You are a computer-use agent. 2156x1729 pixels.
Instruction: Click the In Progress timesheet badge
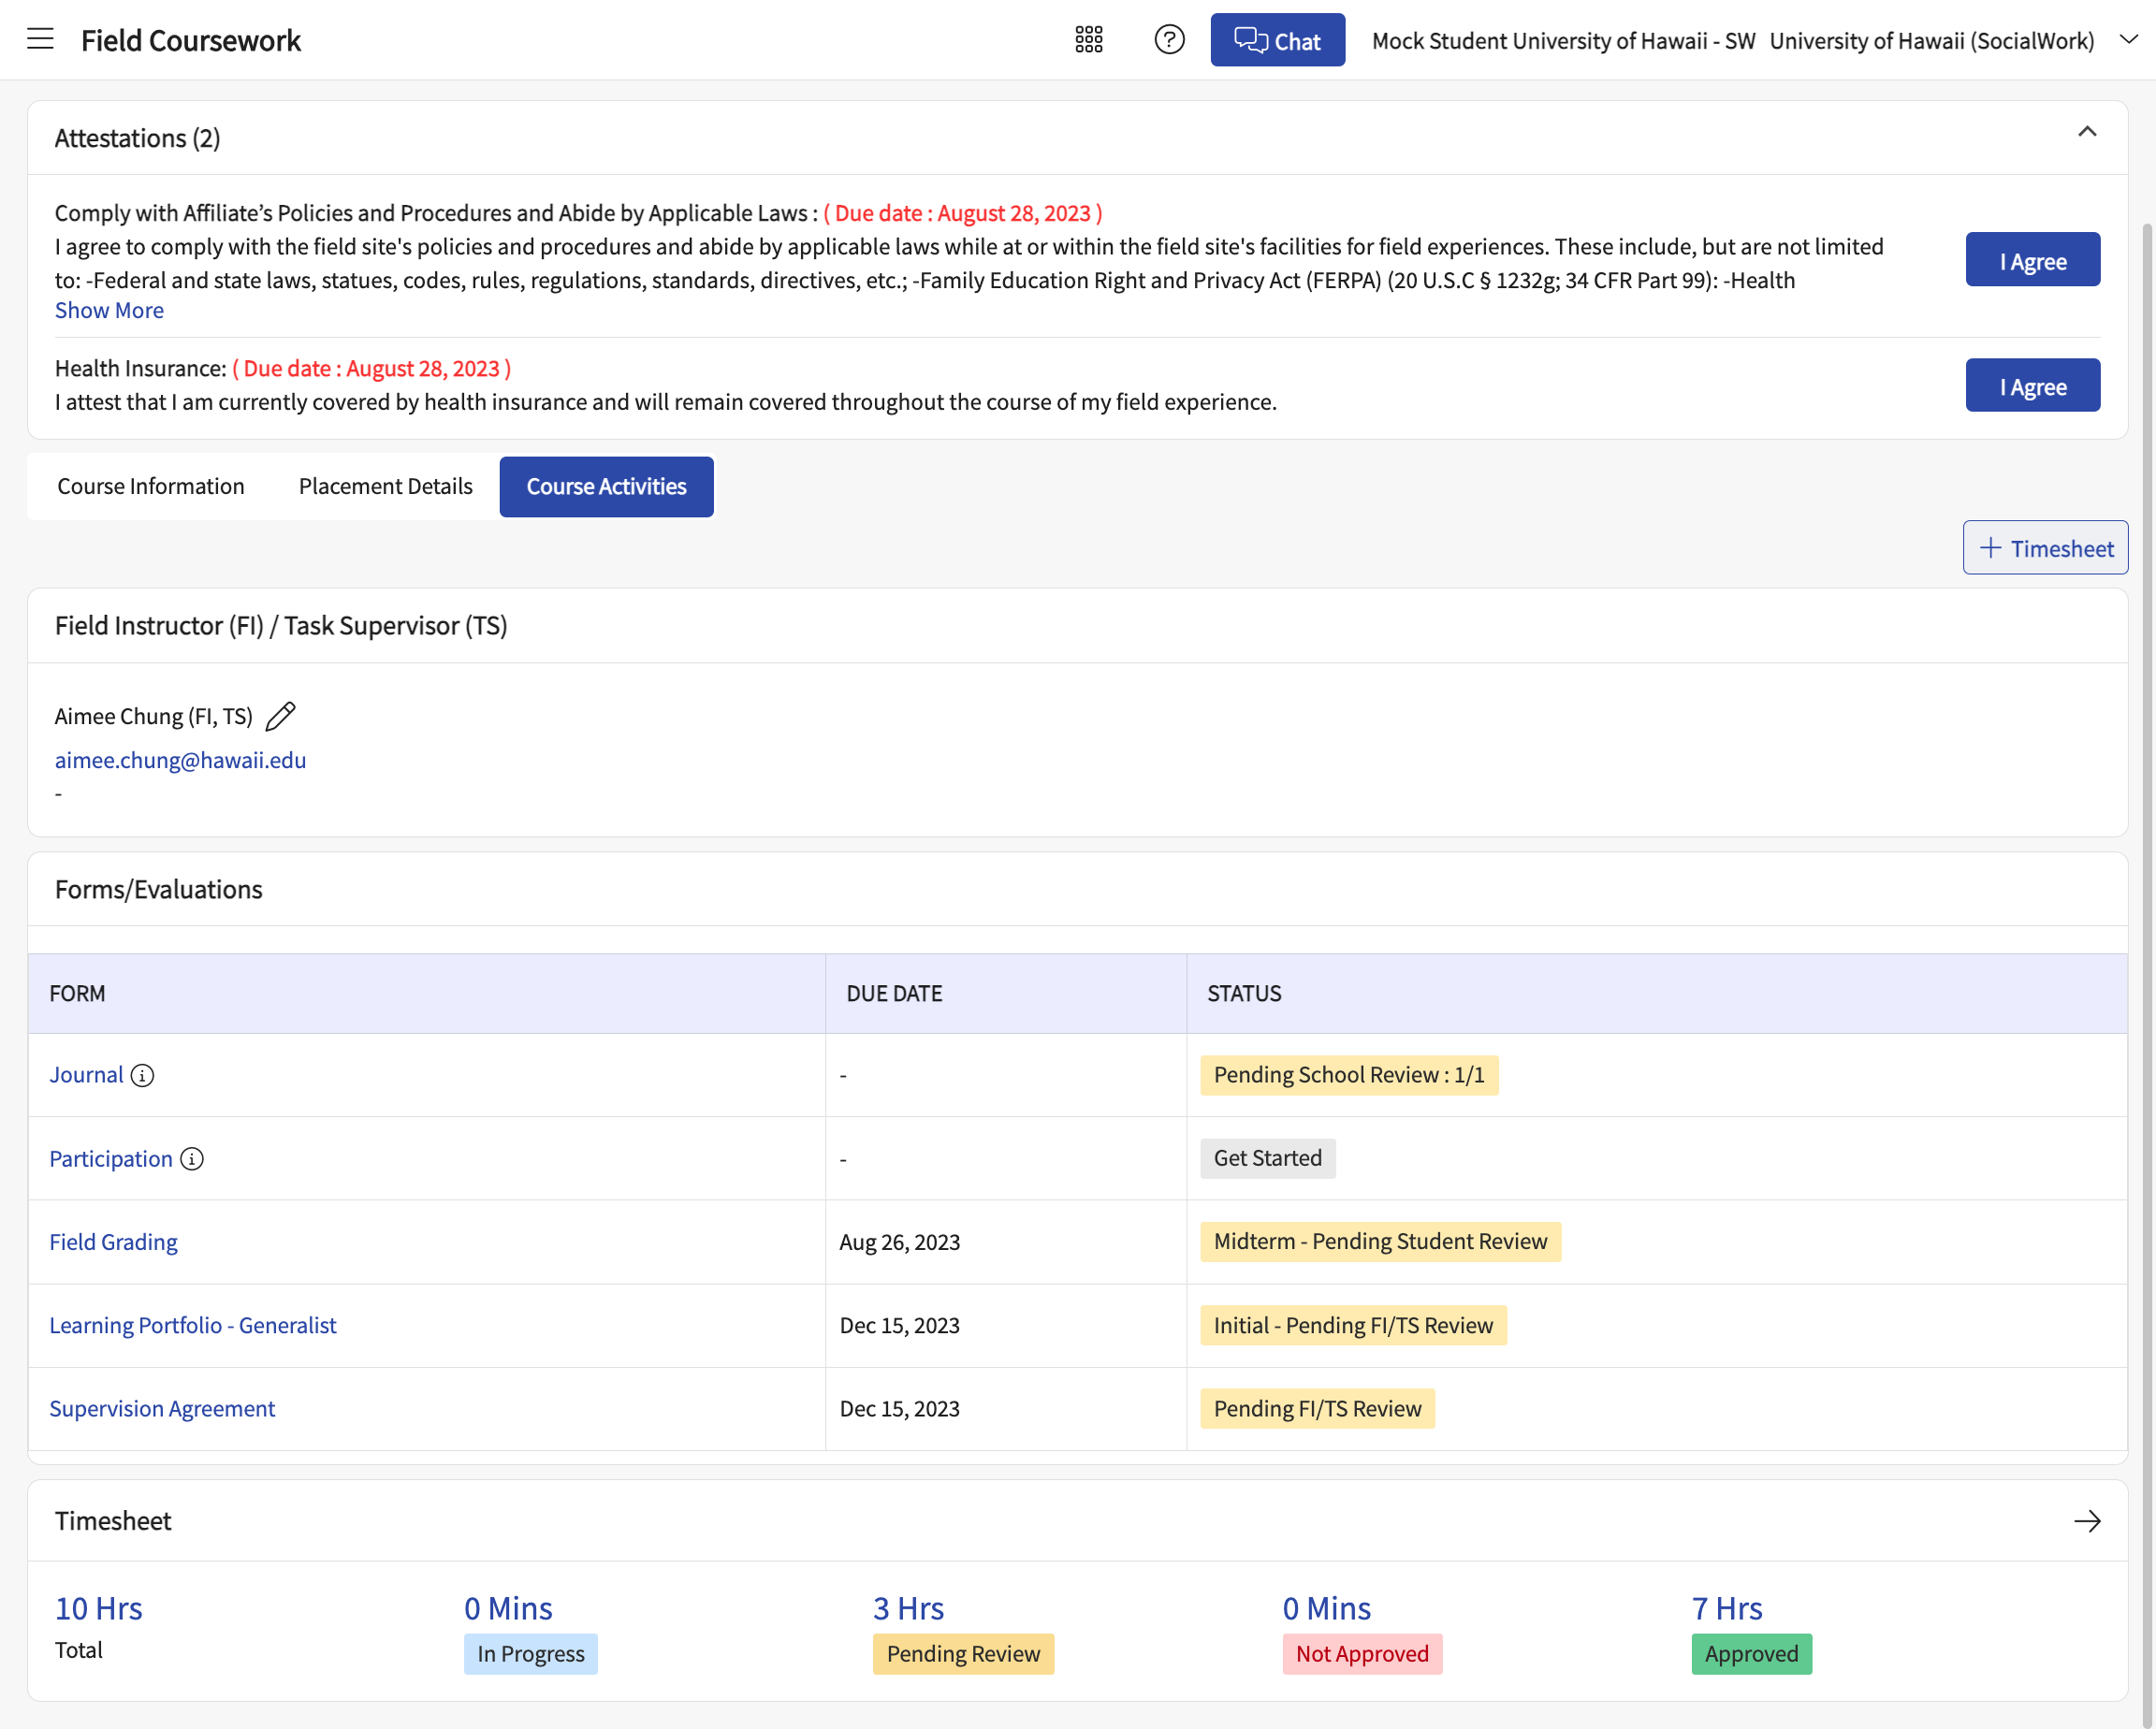531,1654
